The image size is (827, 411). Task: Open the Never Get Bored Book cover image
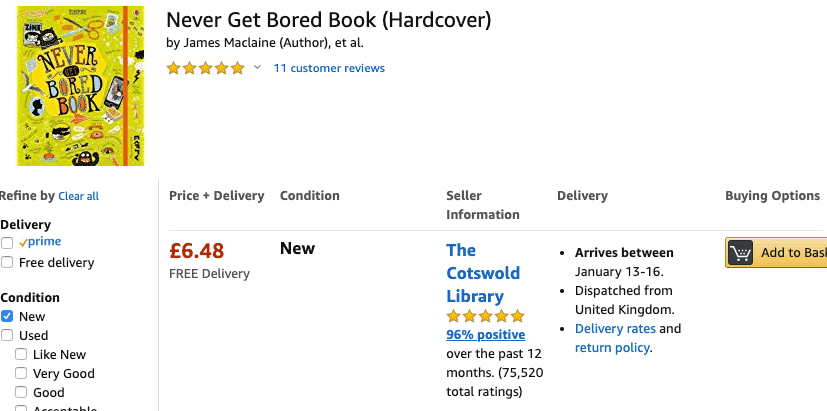point(81,86)
